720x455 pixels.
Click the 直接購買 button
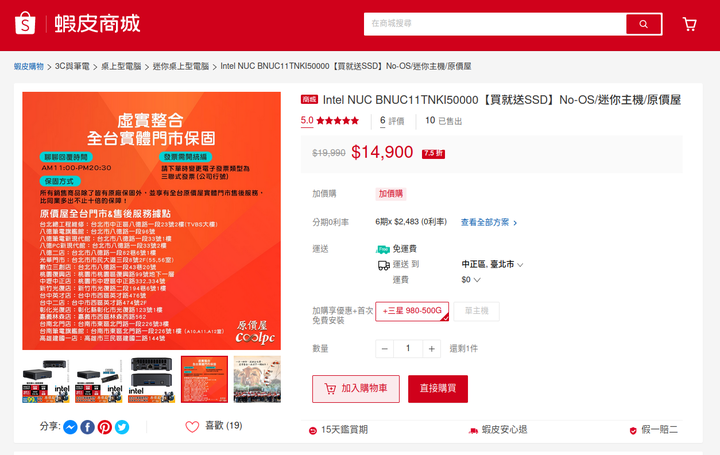(438, 389)
